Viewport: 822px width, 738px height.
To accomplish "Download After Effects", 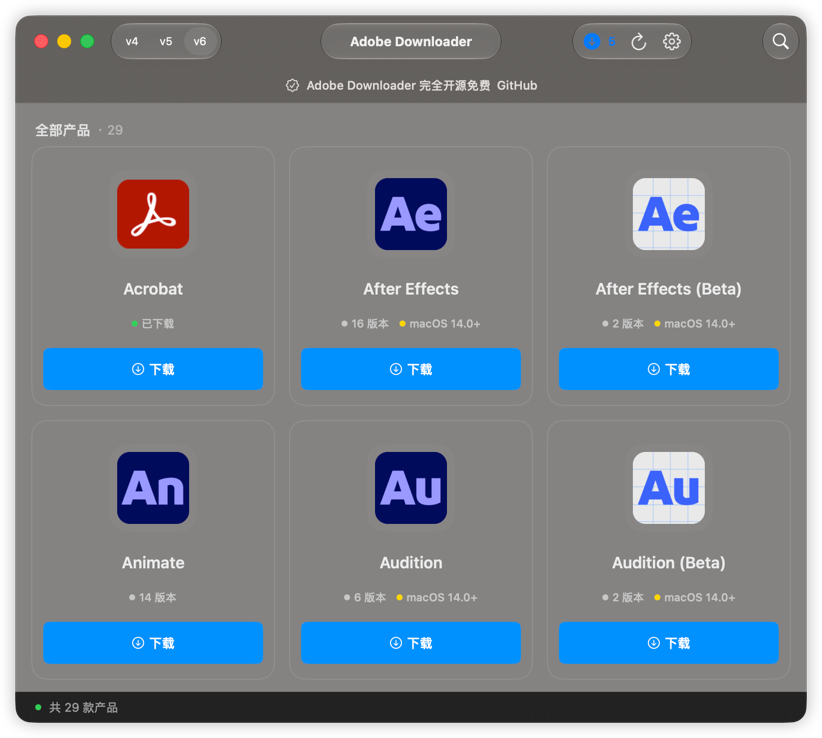I will pos(411,369).
